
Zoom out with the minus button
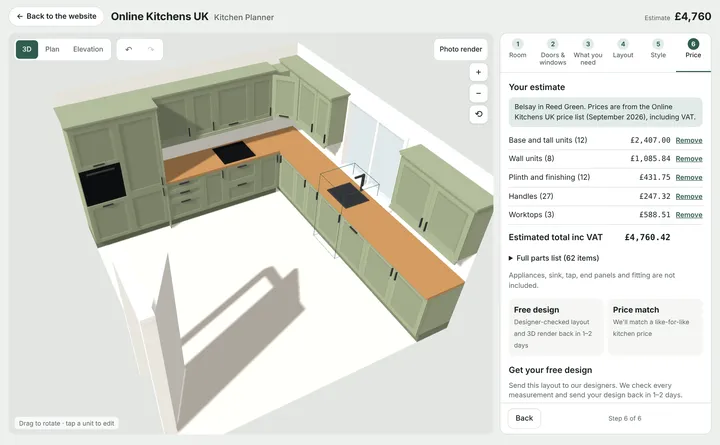[x=478, y=93]
